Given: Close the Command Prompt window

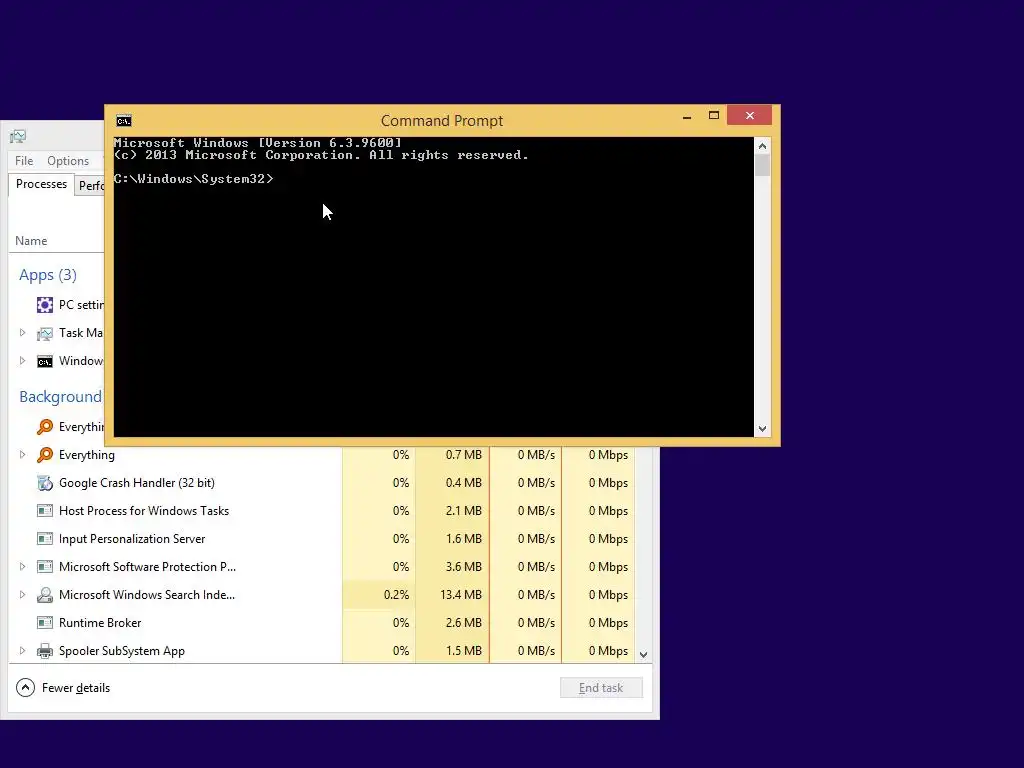Looking at the screenshot, I should (750, 116).
